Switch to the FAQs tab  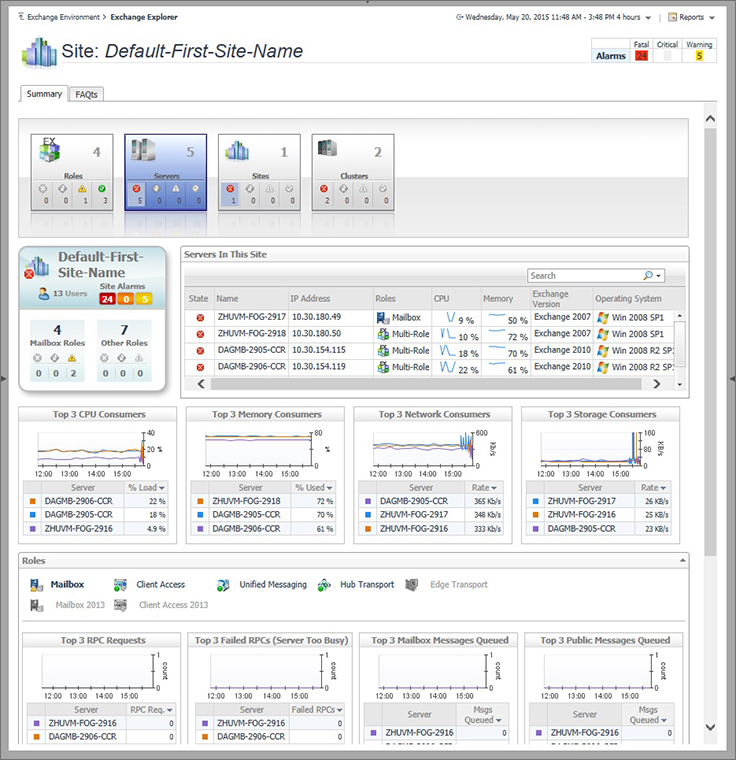pyautogui.click(x=86, y=95)
